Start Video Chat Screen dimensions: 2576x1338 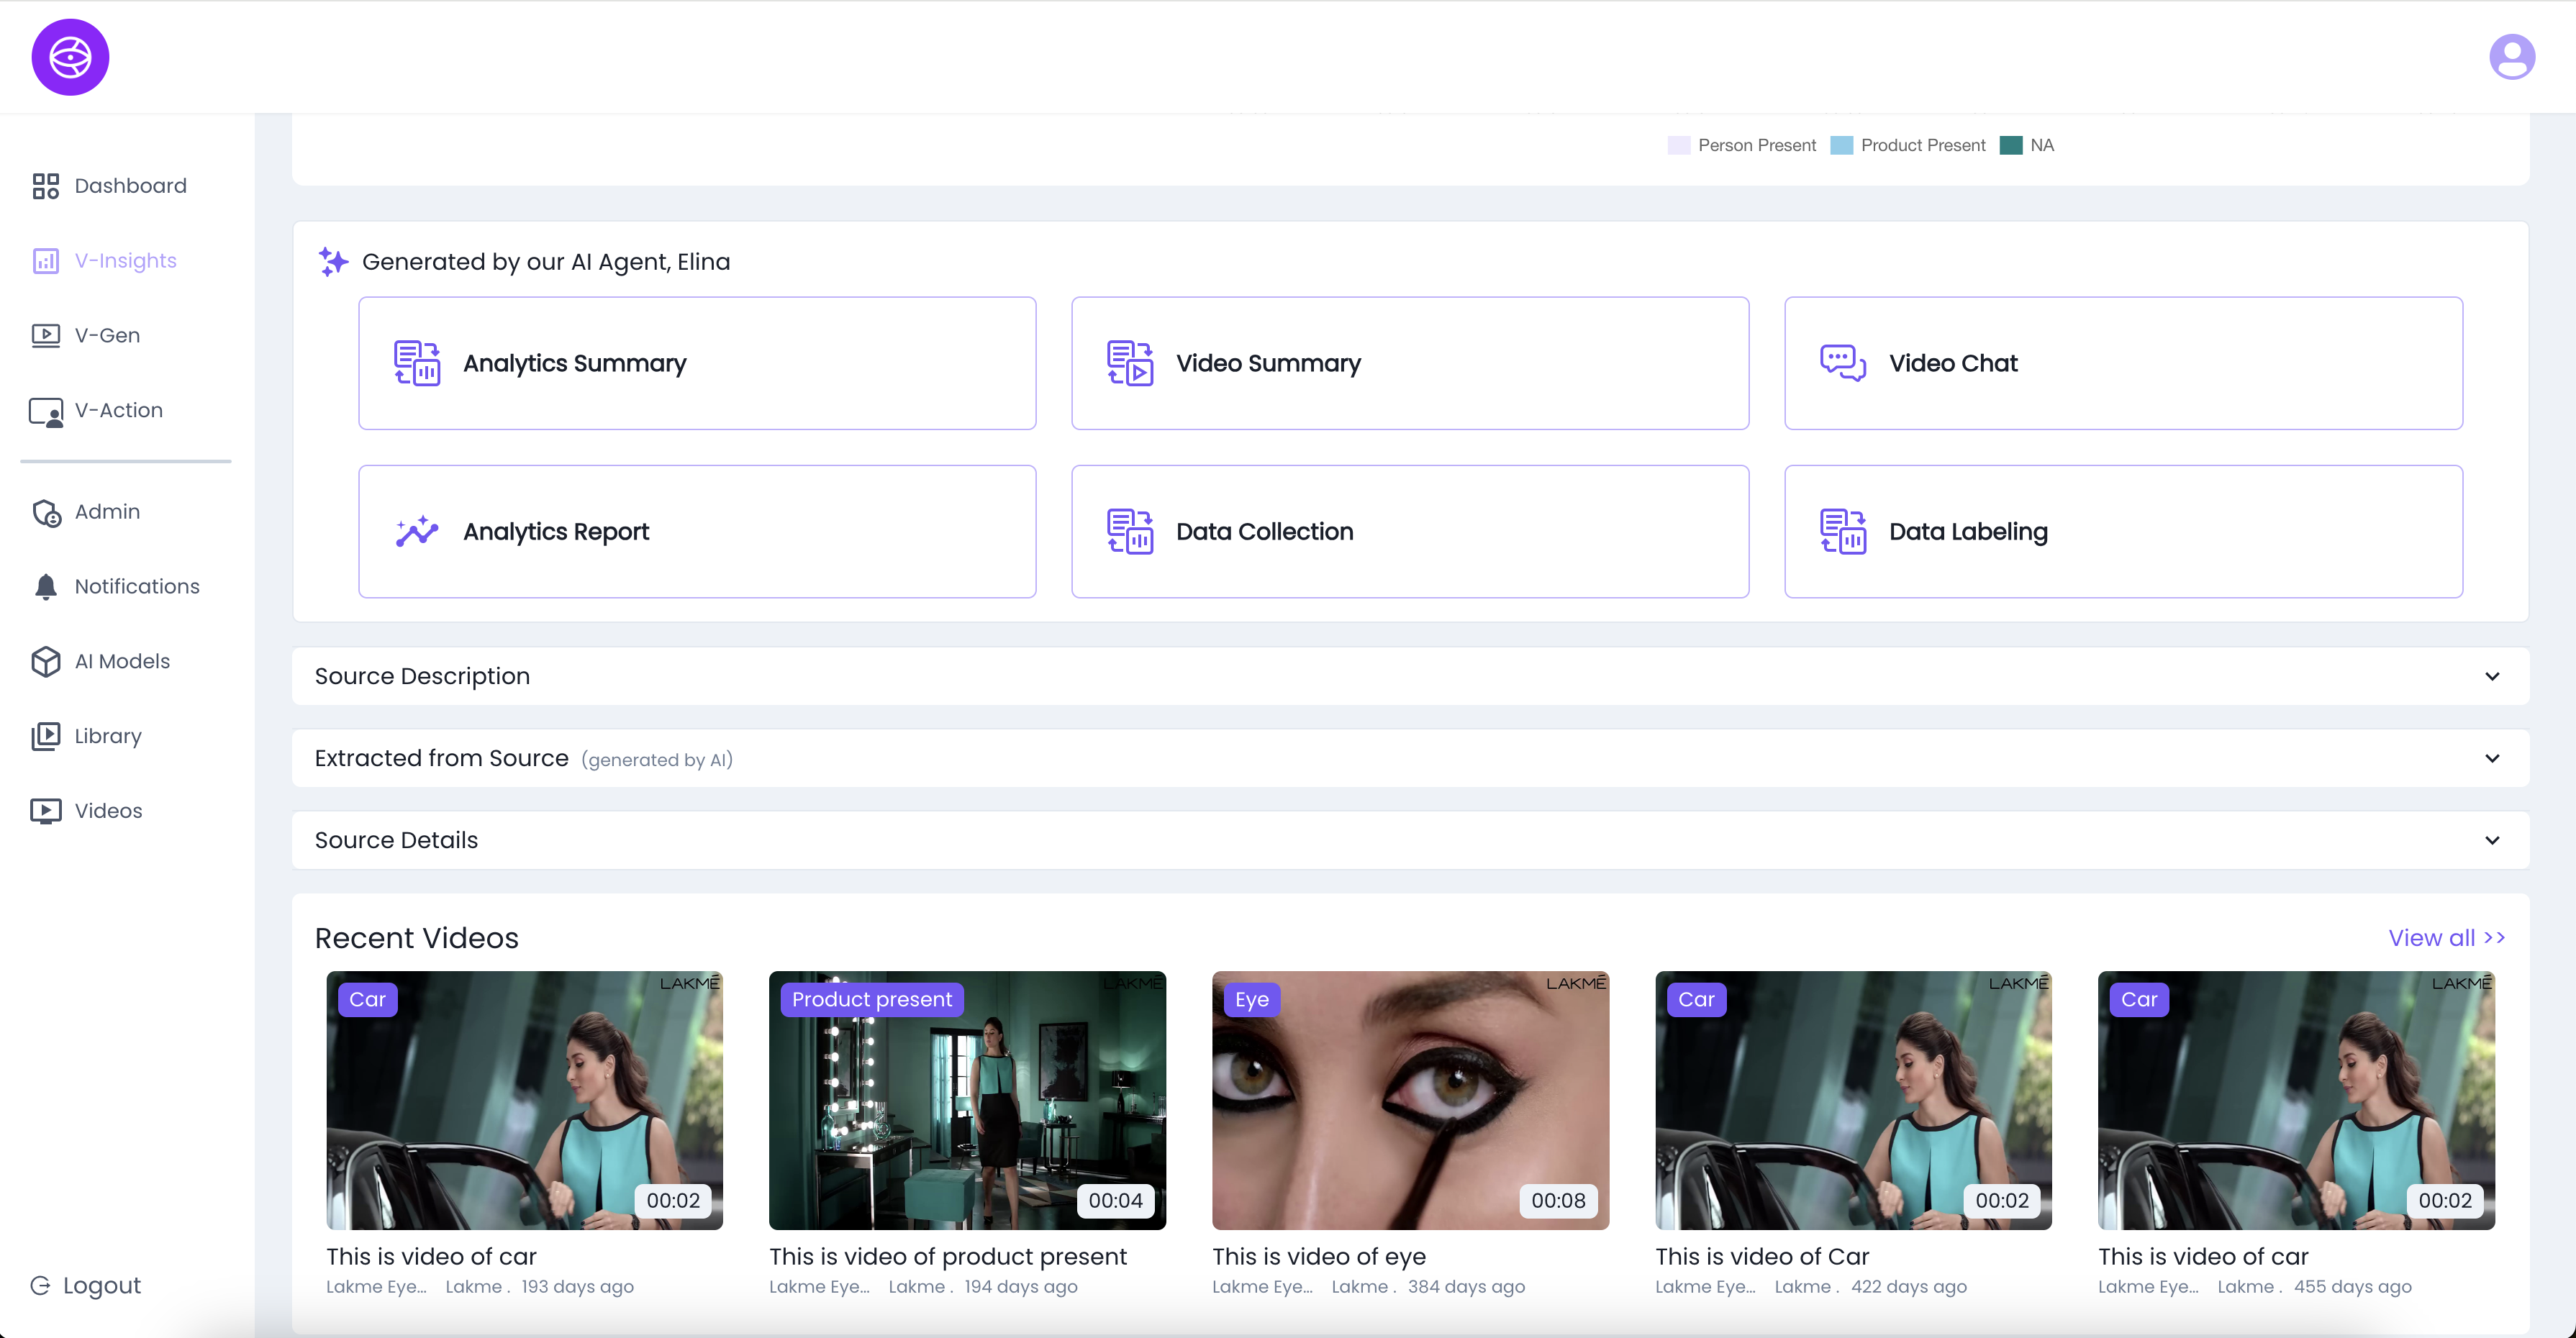(x=2123, y=363)
